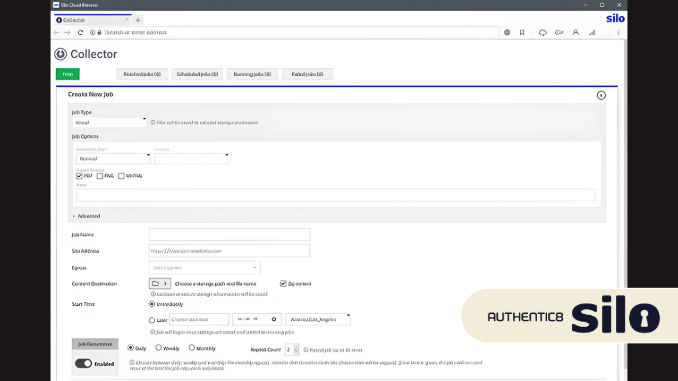Select Daily recurrence radio button
The width and height of the screenshot is (678, 381).
pos(131,348)
